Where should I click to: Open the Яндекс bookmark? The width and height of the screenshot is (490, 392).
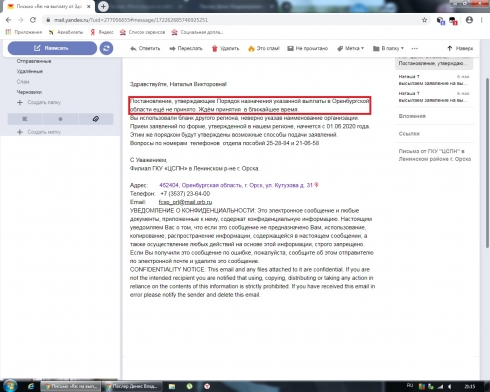tap(102, 32)
